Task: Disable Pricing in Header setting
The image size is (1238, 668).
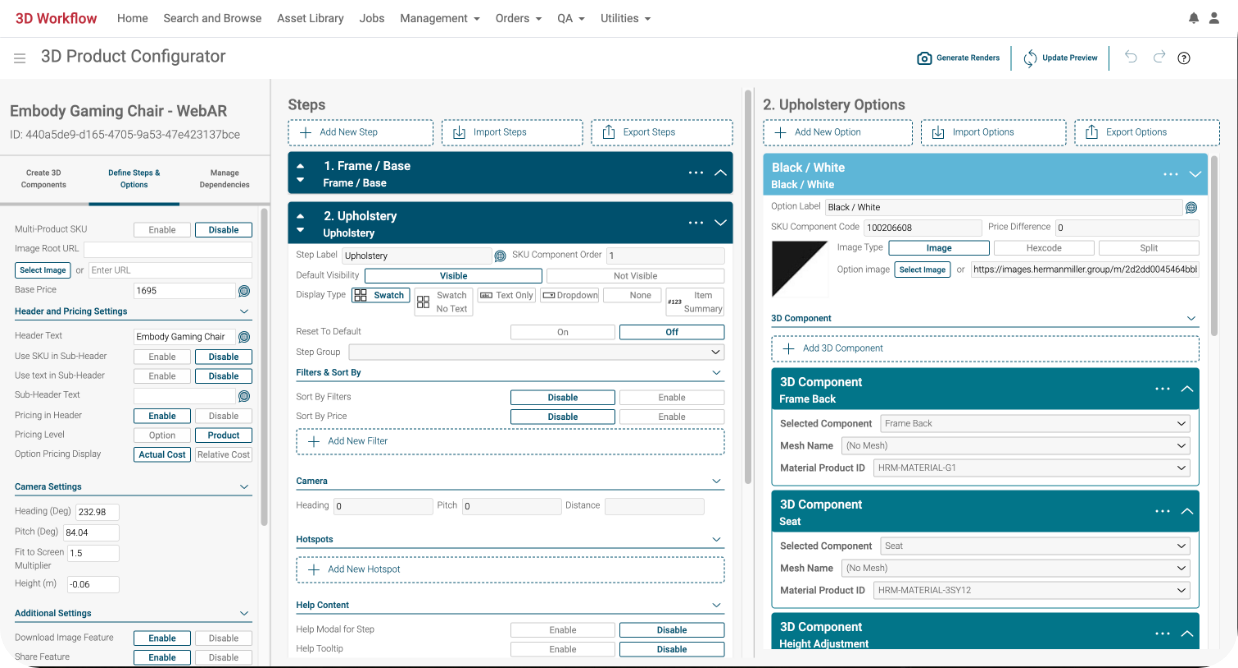Action: click(223, 415)
